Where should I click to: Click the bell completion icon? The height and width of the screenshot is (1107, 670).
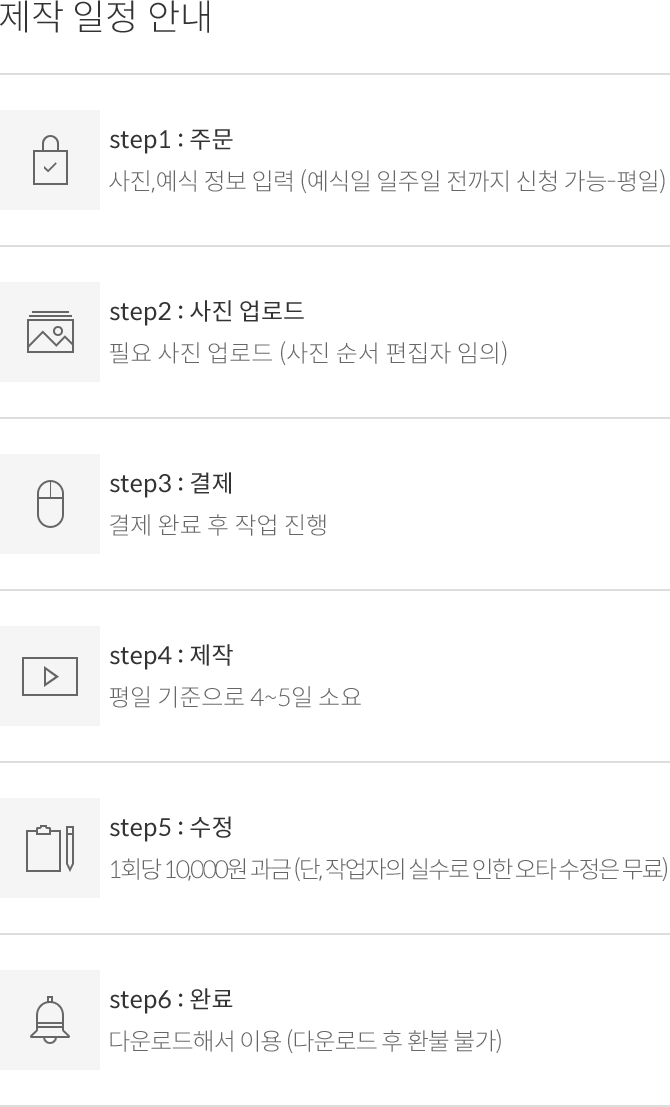[x=50, y=1020]
